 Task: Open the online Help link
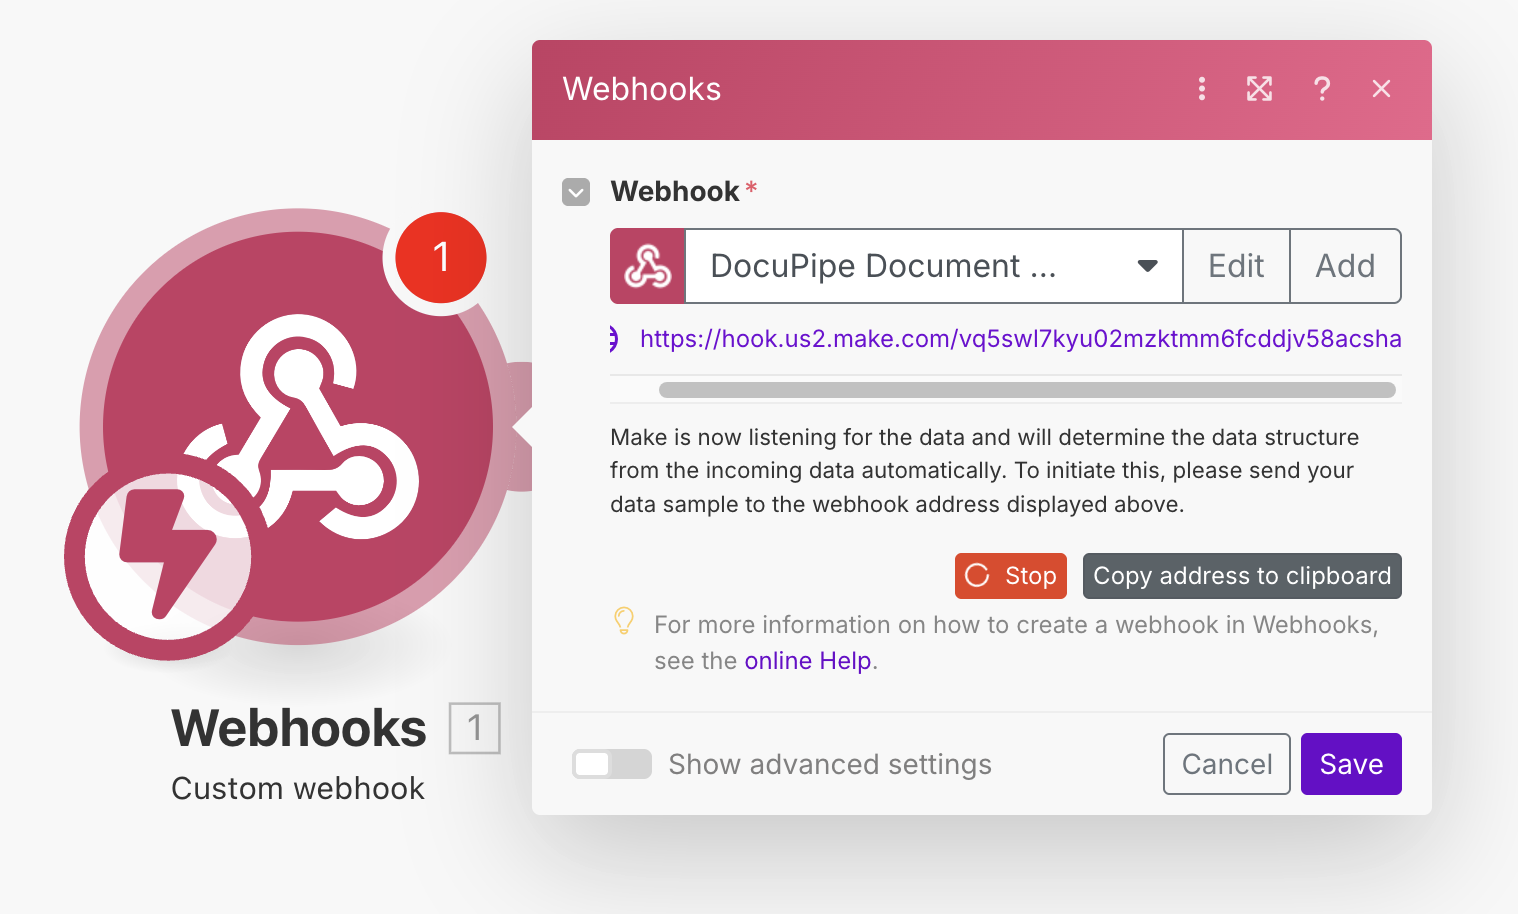coord(808,661)
